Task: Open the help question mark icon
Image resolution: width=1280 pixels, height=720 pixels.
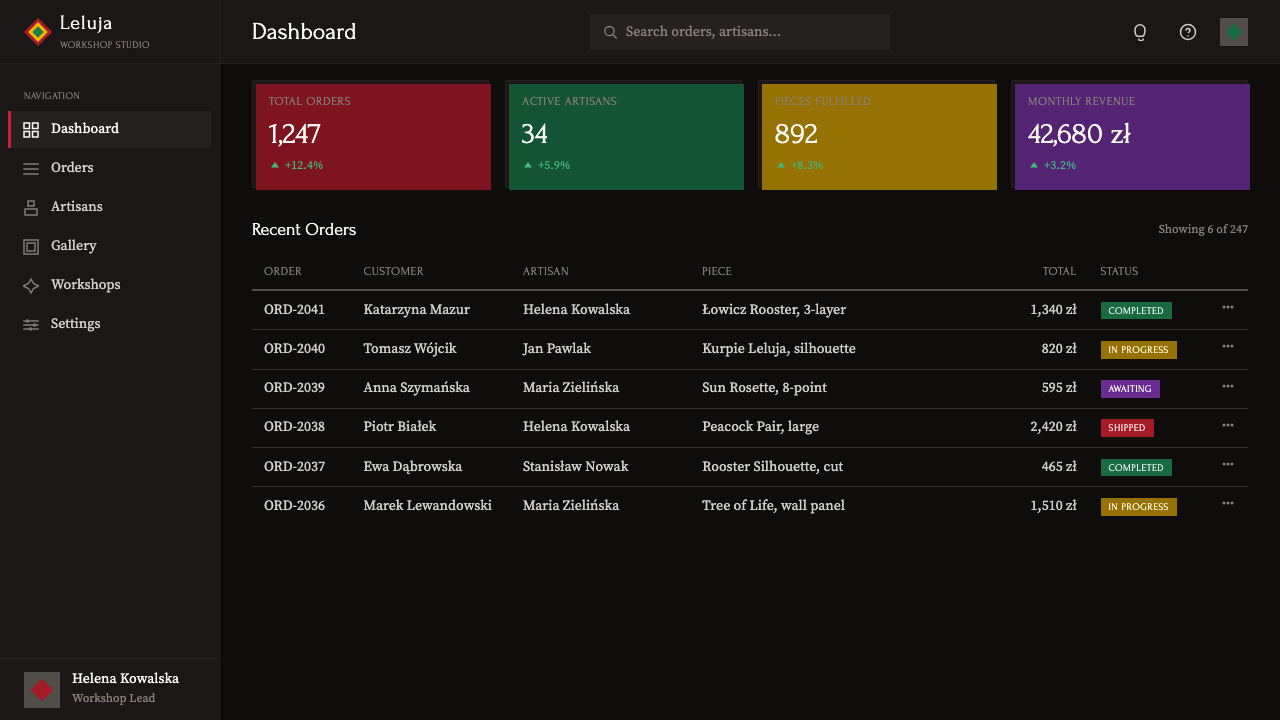Action: 1188,32
